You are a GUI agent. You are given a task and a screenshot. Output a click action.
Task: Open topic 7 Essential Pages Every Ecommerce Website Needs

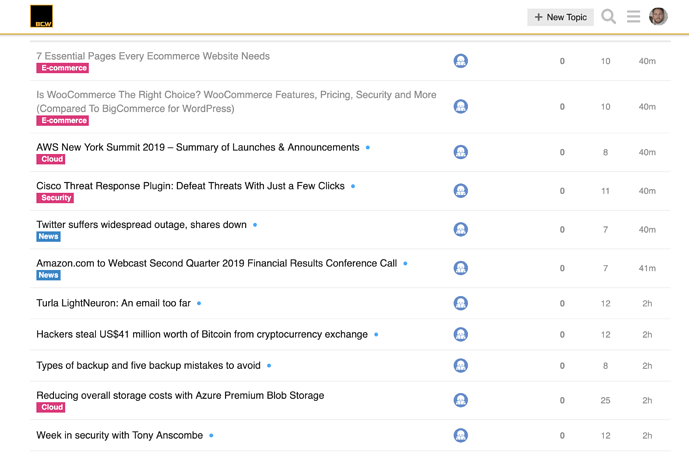click(153, 56)
